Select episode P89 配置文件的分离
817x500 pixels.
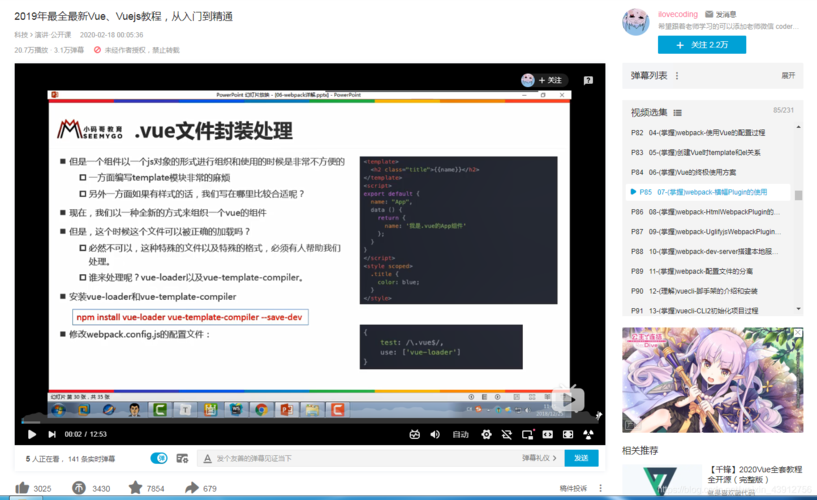[708, 271]
